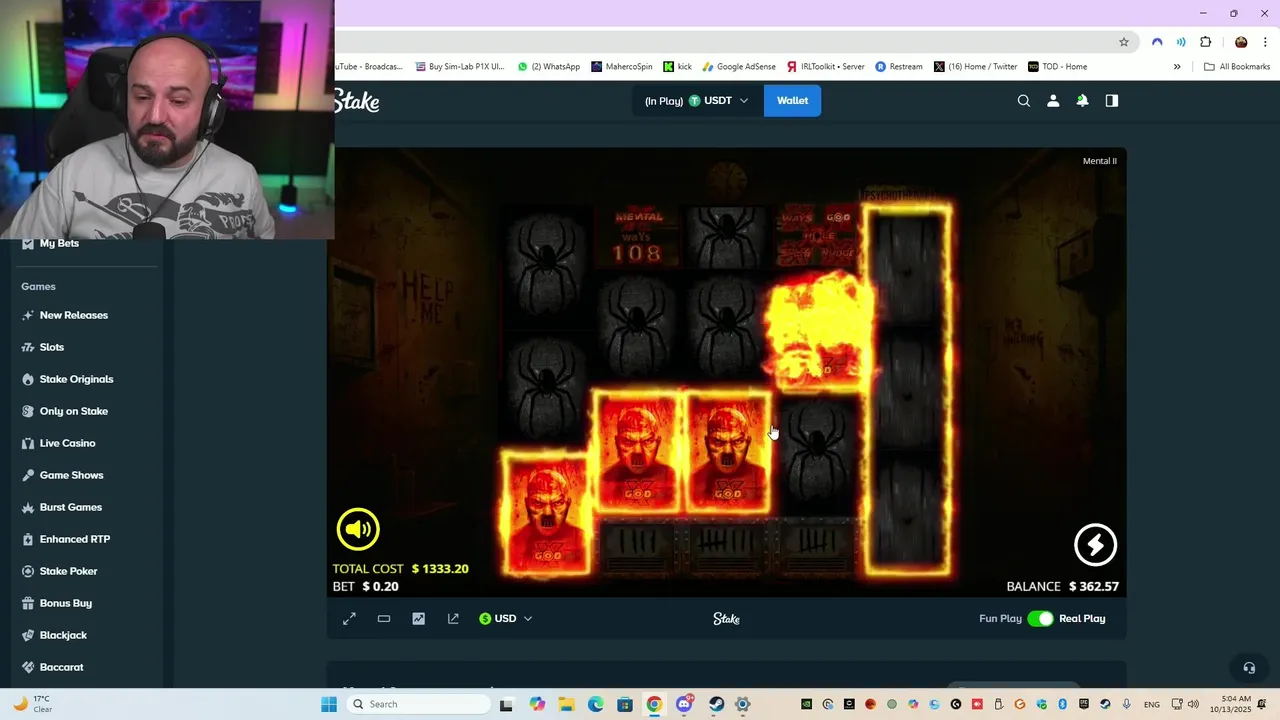The image size is (1280, 720).
Task: Open Slots in sidebar
Action: [x=52, y=347]
